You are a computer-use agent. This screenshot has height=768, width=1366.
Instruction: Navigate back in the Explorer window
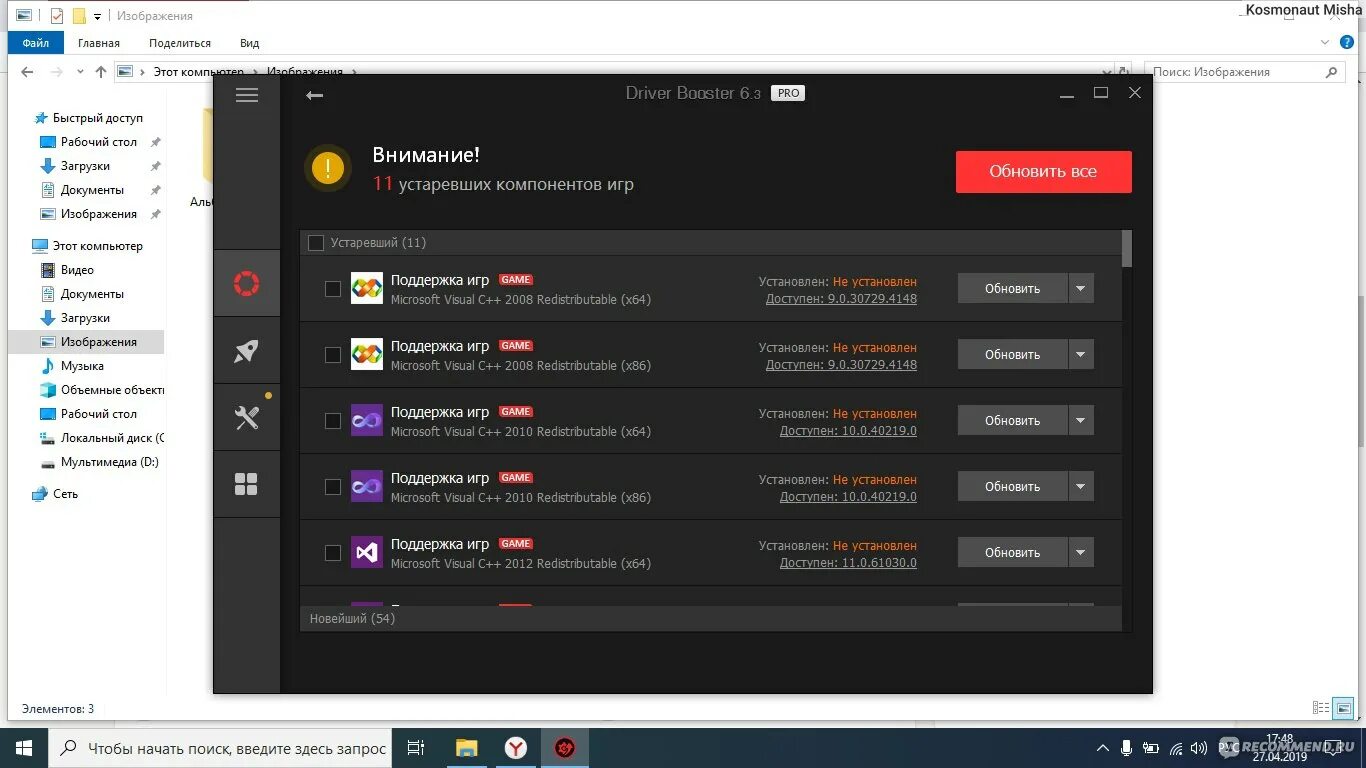pos(27,72)
